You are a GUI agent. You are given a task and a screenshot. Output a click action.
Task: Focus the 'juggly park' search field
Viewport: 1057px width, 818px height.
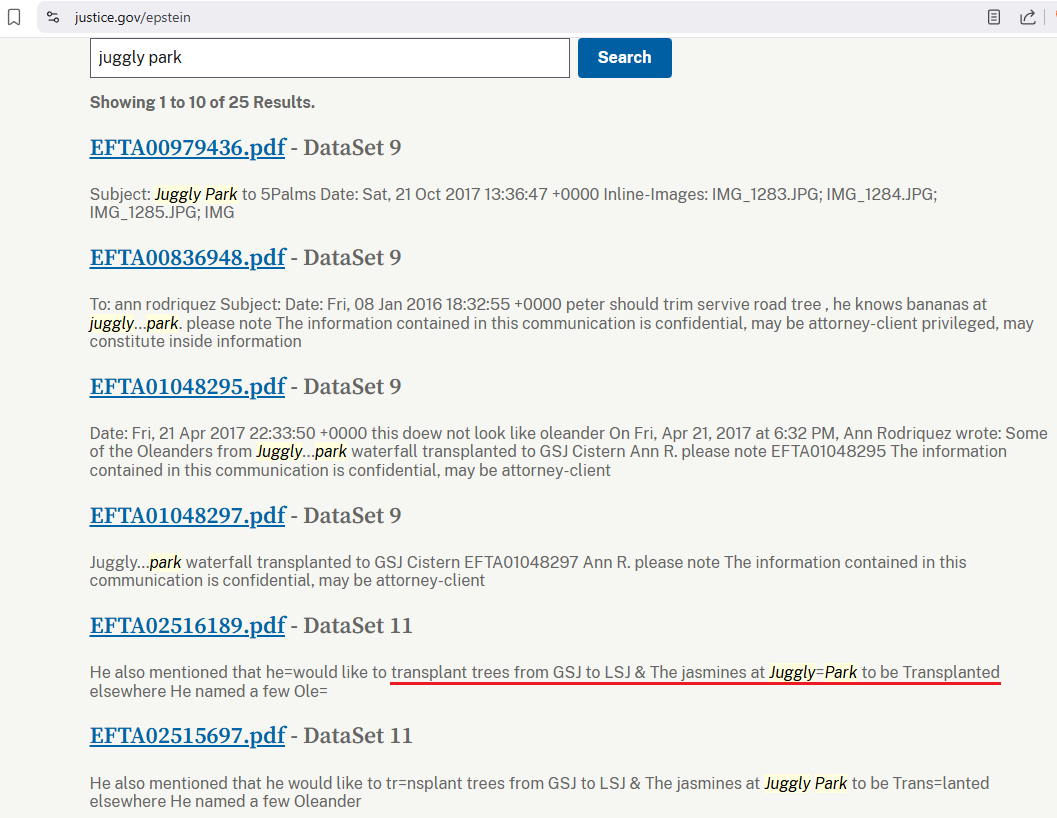point(329,58)
